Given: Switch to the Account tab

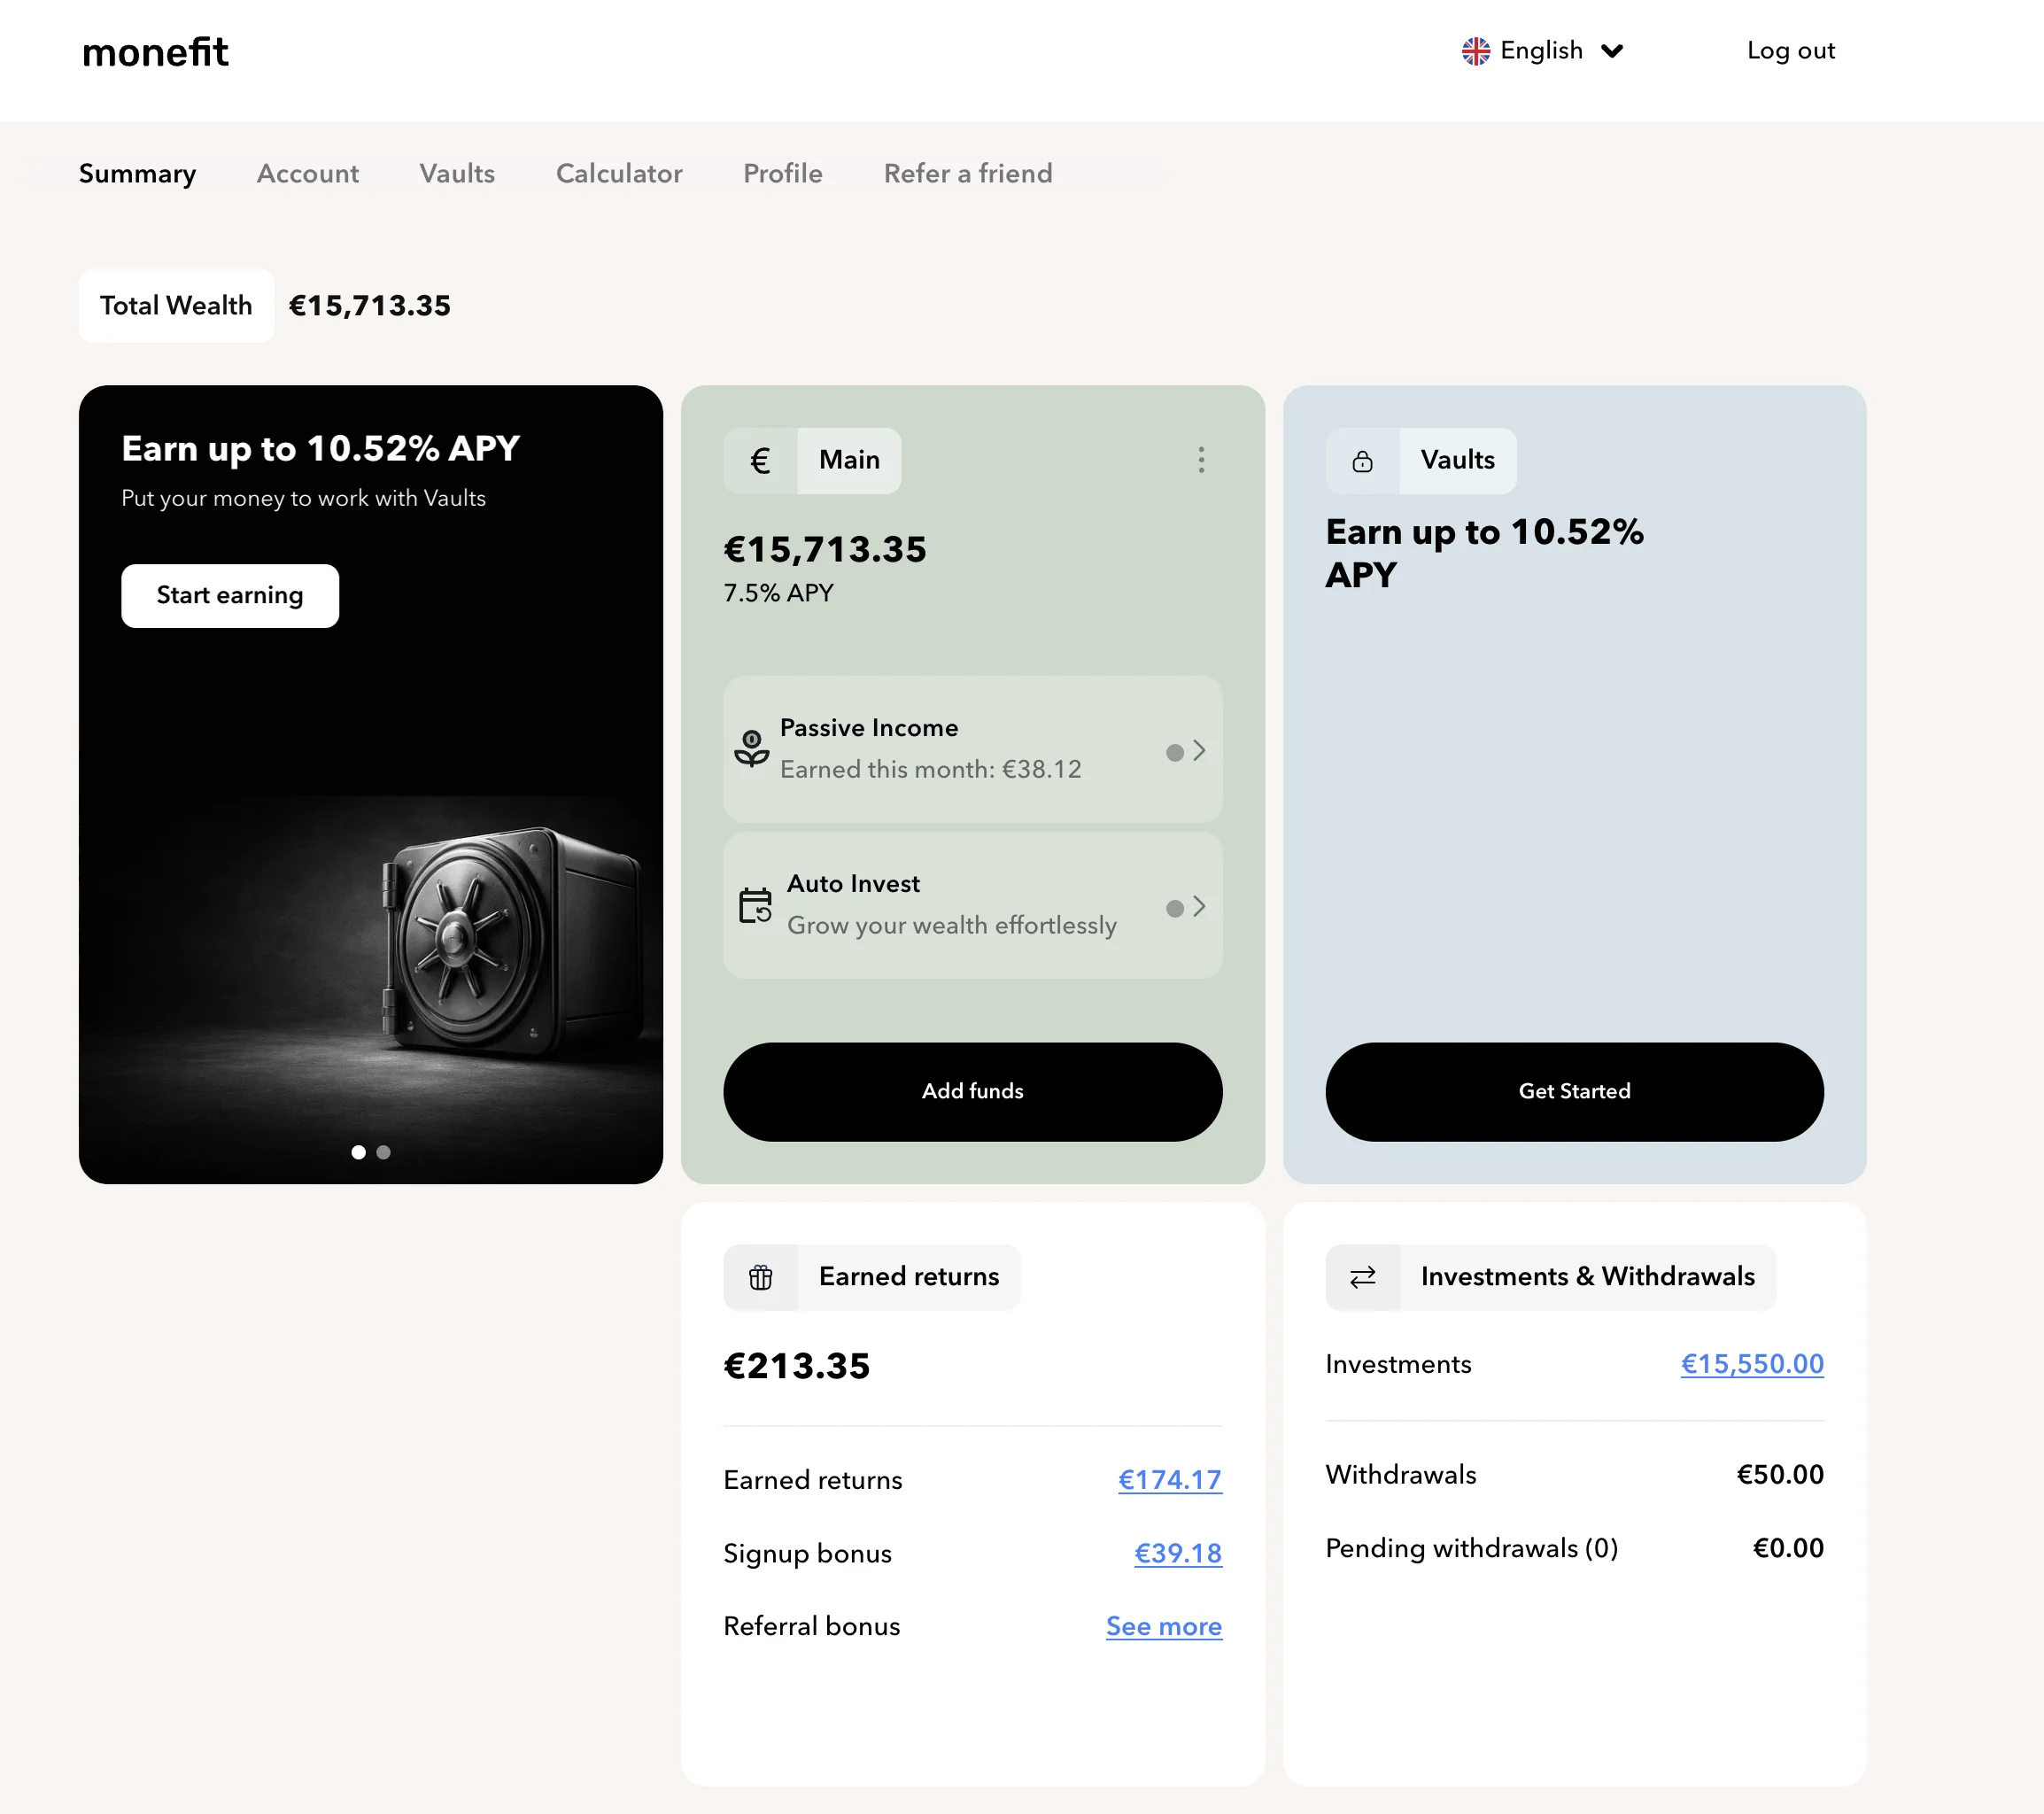Looking at the screenshot, I should click(307, 173).
